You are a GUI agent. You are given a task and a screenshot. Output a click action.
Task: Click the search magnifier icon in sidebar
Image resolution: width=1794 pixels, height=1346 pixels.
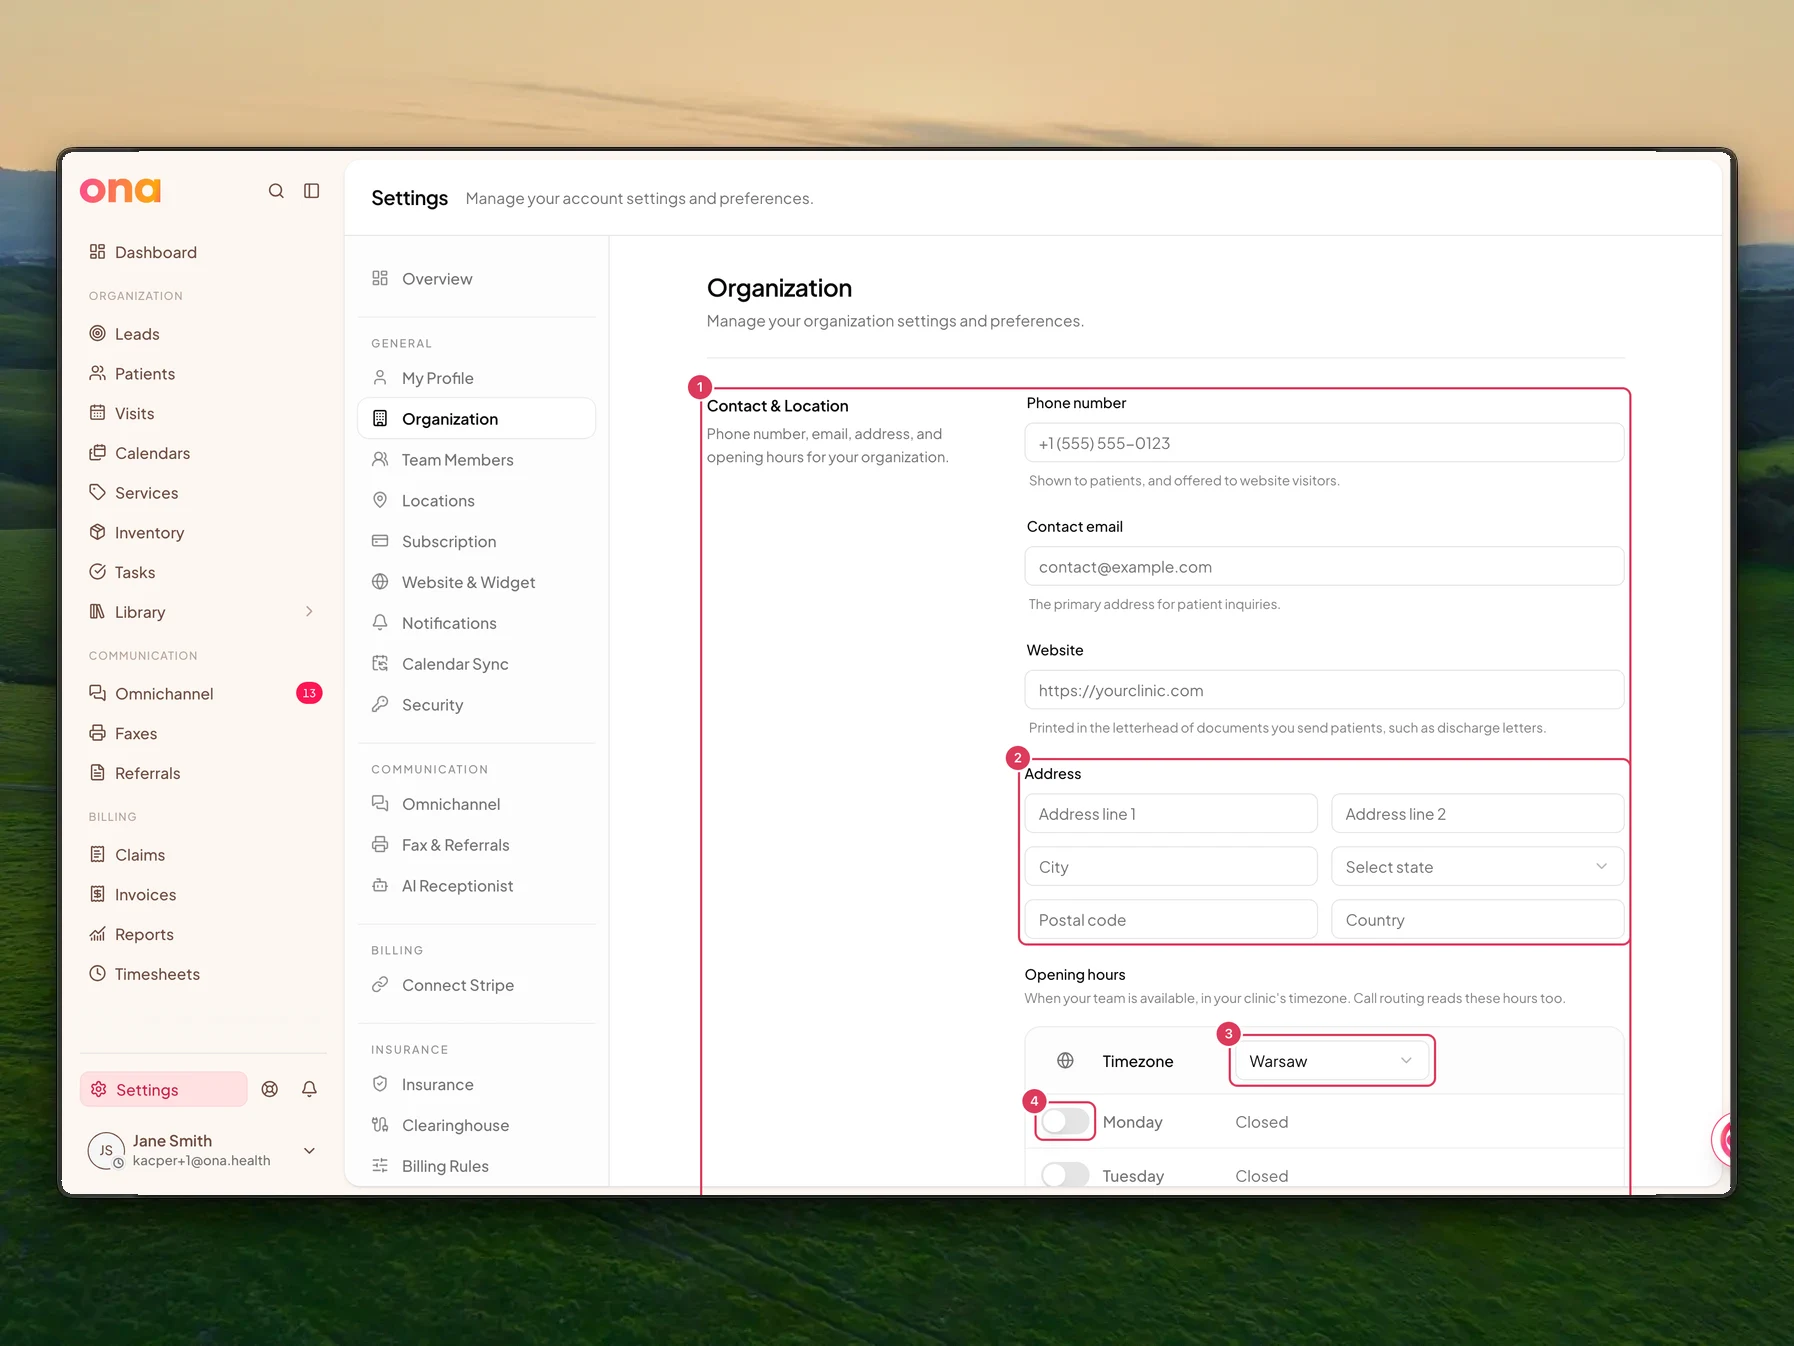pyautogui.click(x=276, y=191)
